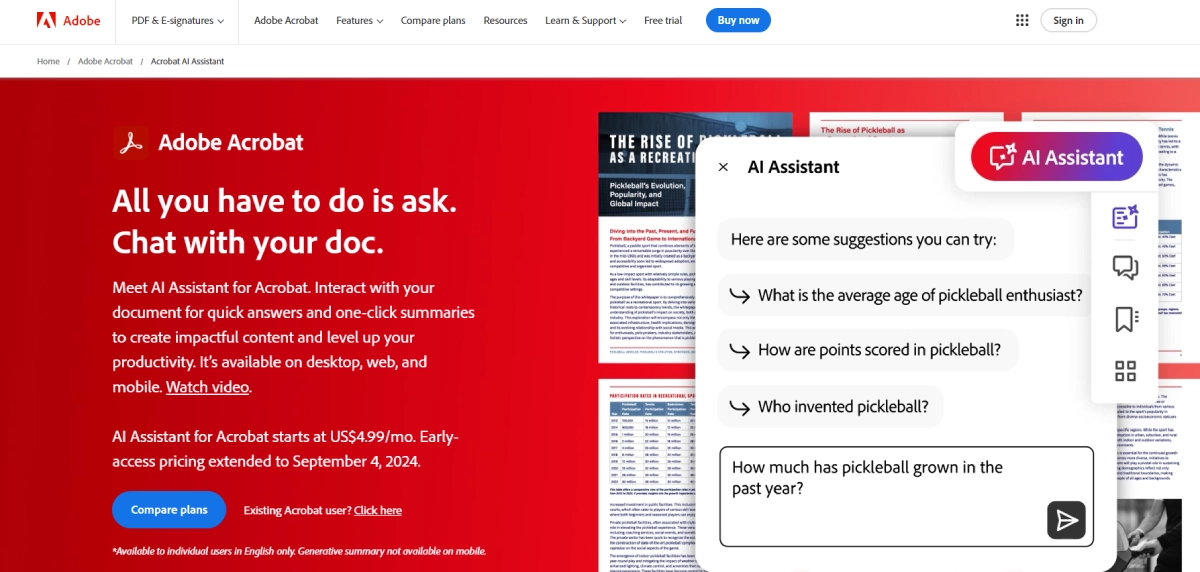Viewport: 1200px width, 572px height.
Task: Click the blue Compare plans button
Action: (169, 510)
